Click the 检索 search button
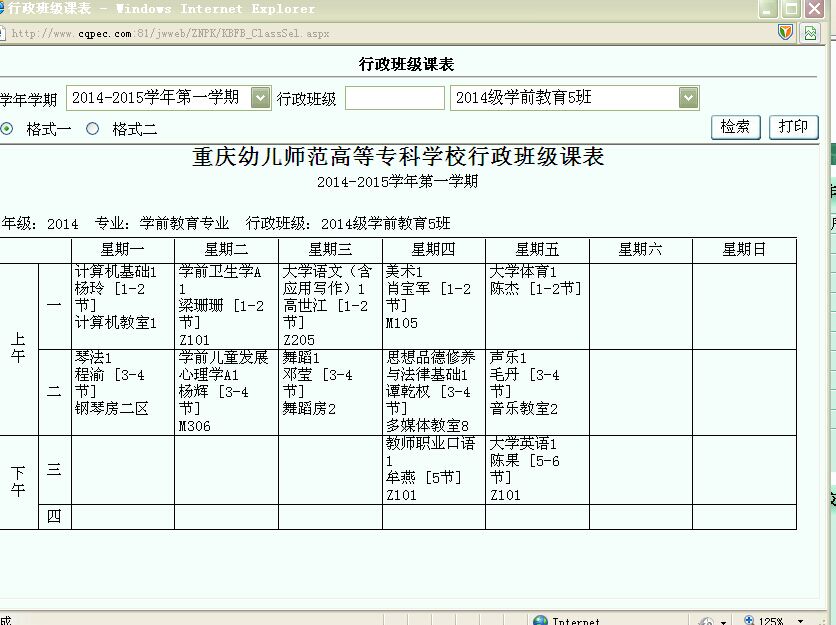Viewport: 836px width, 625px height. pos(735,127)
